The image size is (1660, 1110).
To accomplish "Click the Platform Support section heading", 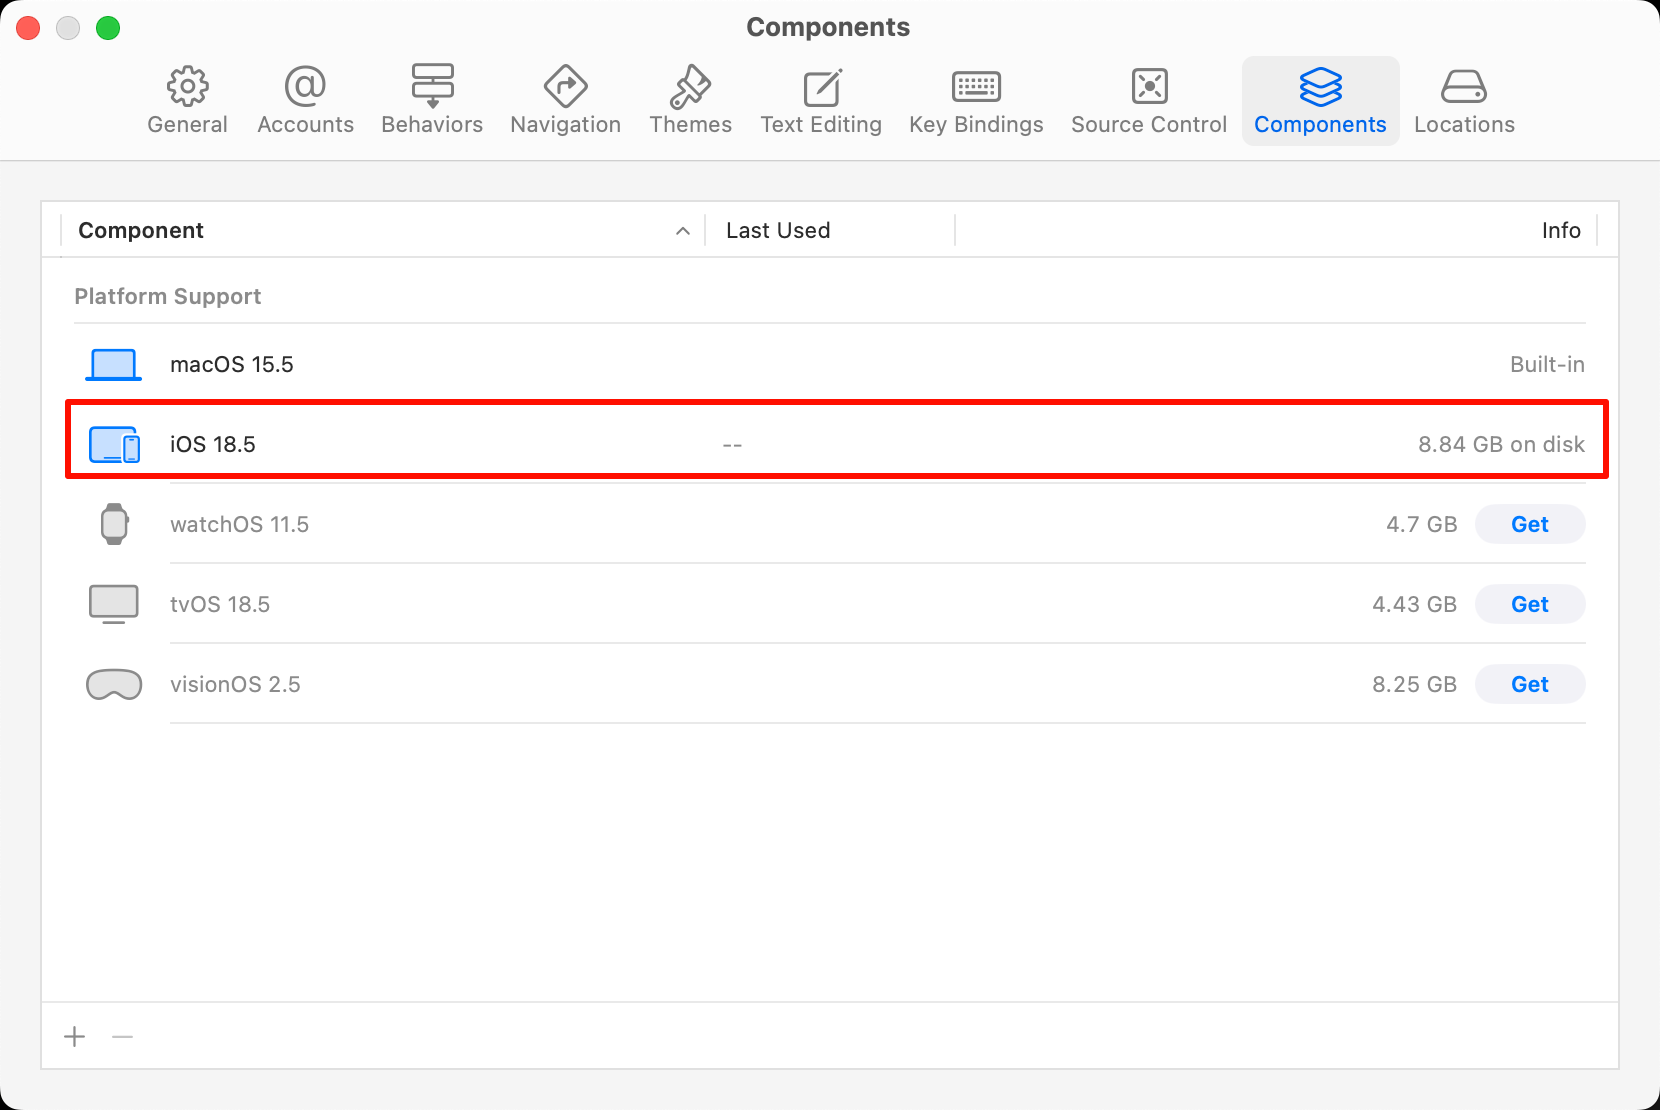I will (168, 297).
